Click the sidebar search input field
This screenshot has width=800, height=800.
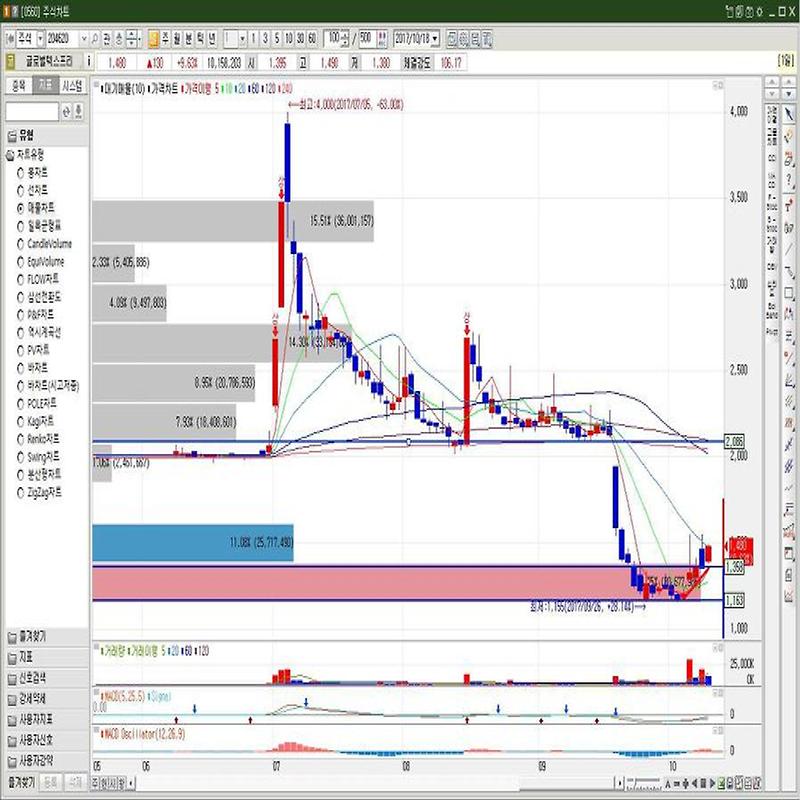click(32, 111)
